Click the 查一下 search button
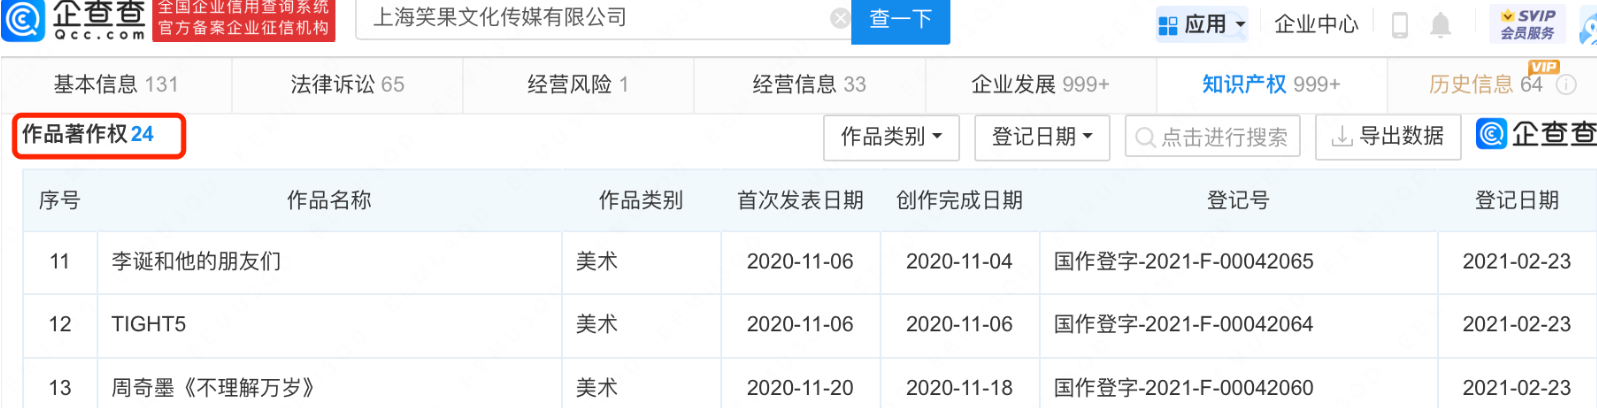 (x=900, y=20)
